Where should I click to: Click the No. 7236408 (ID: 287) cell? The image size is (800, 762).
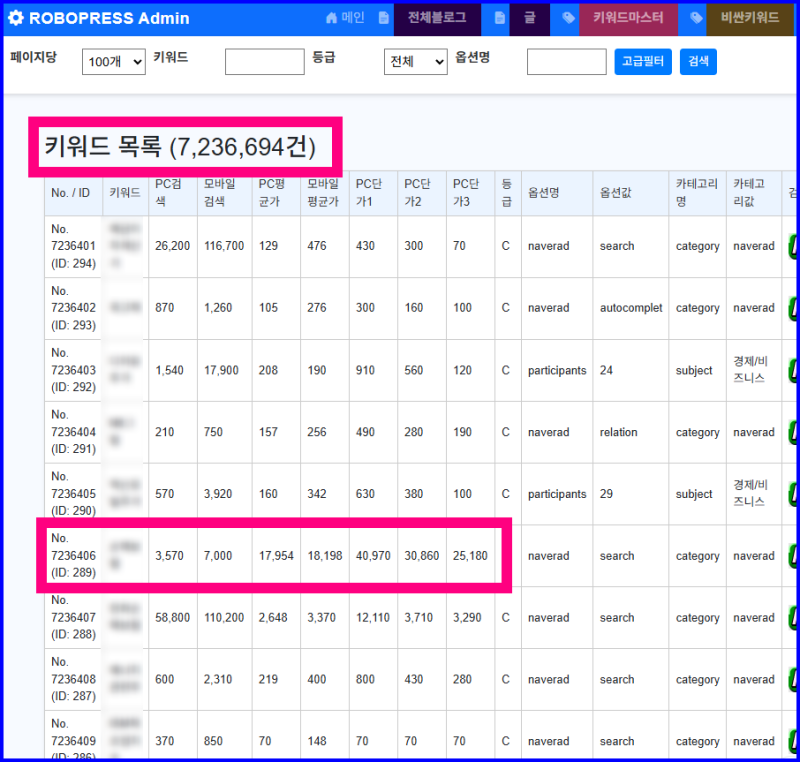click(x=73, y=679)
